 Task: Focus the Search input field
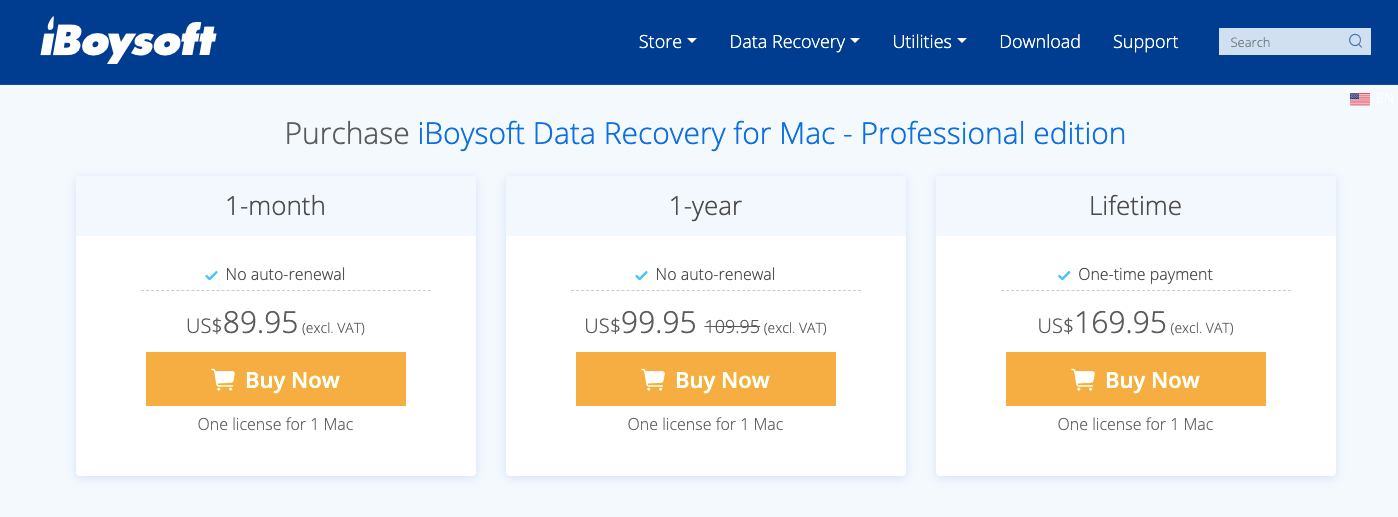1281,42
